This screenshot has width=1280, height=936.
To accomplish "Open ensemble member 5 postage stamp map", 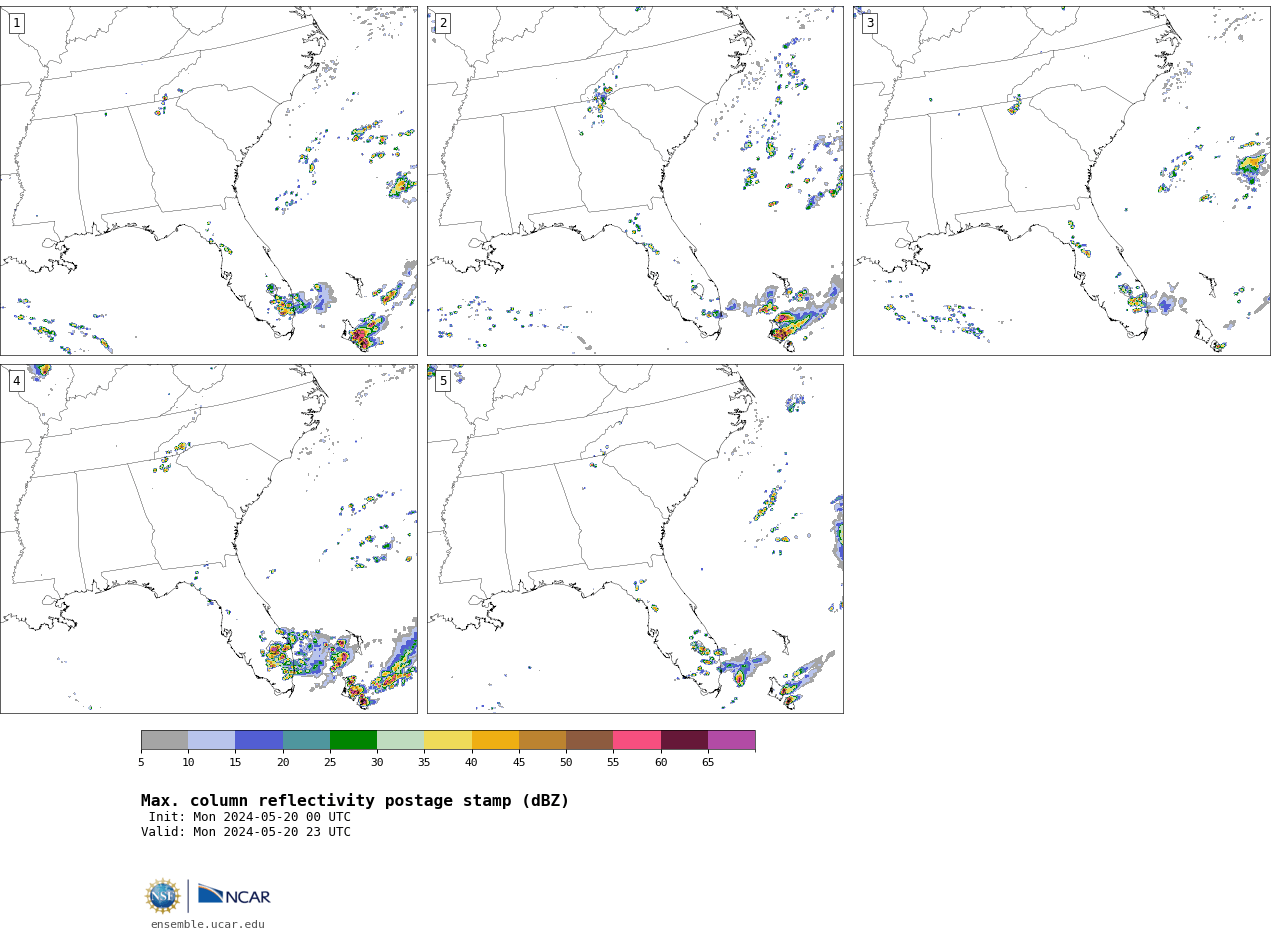I will 635,539.
